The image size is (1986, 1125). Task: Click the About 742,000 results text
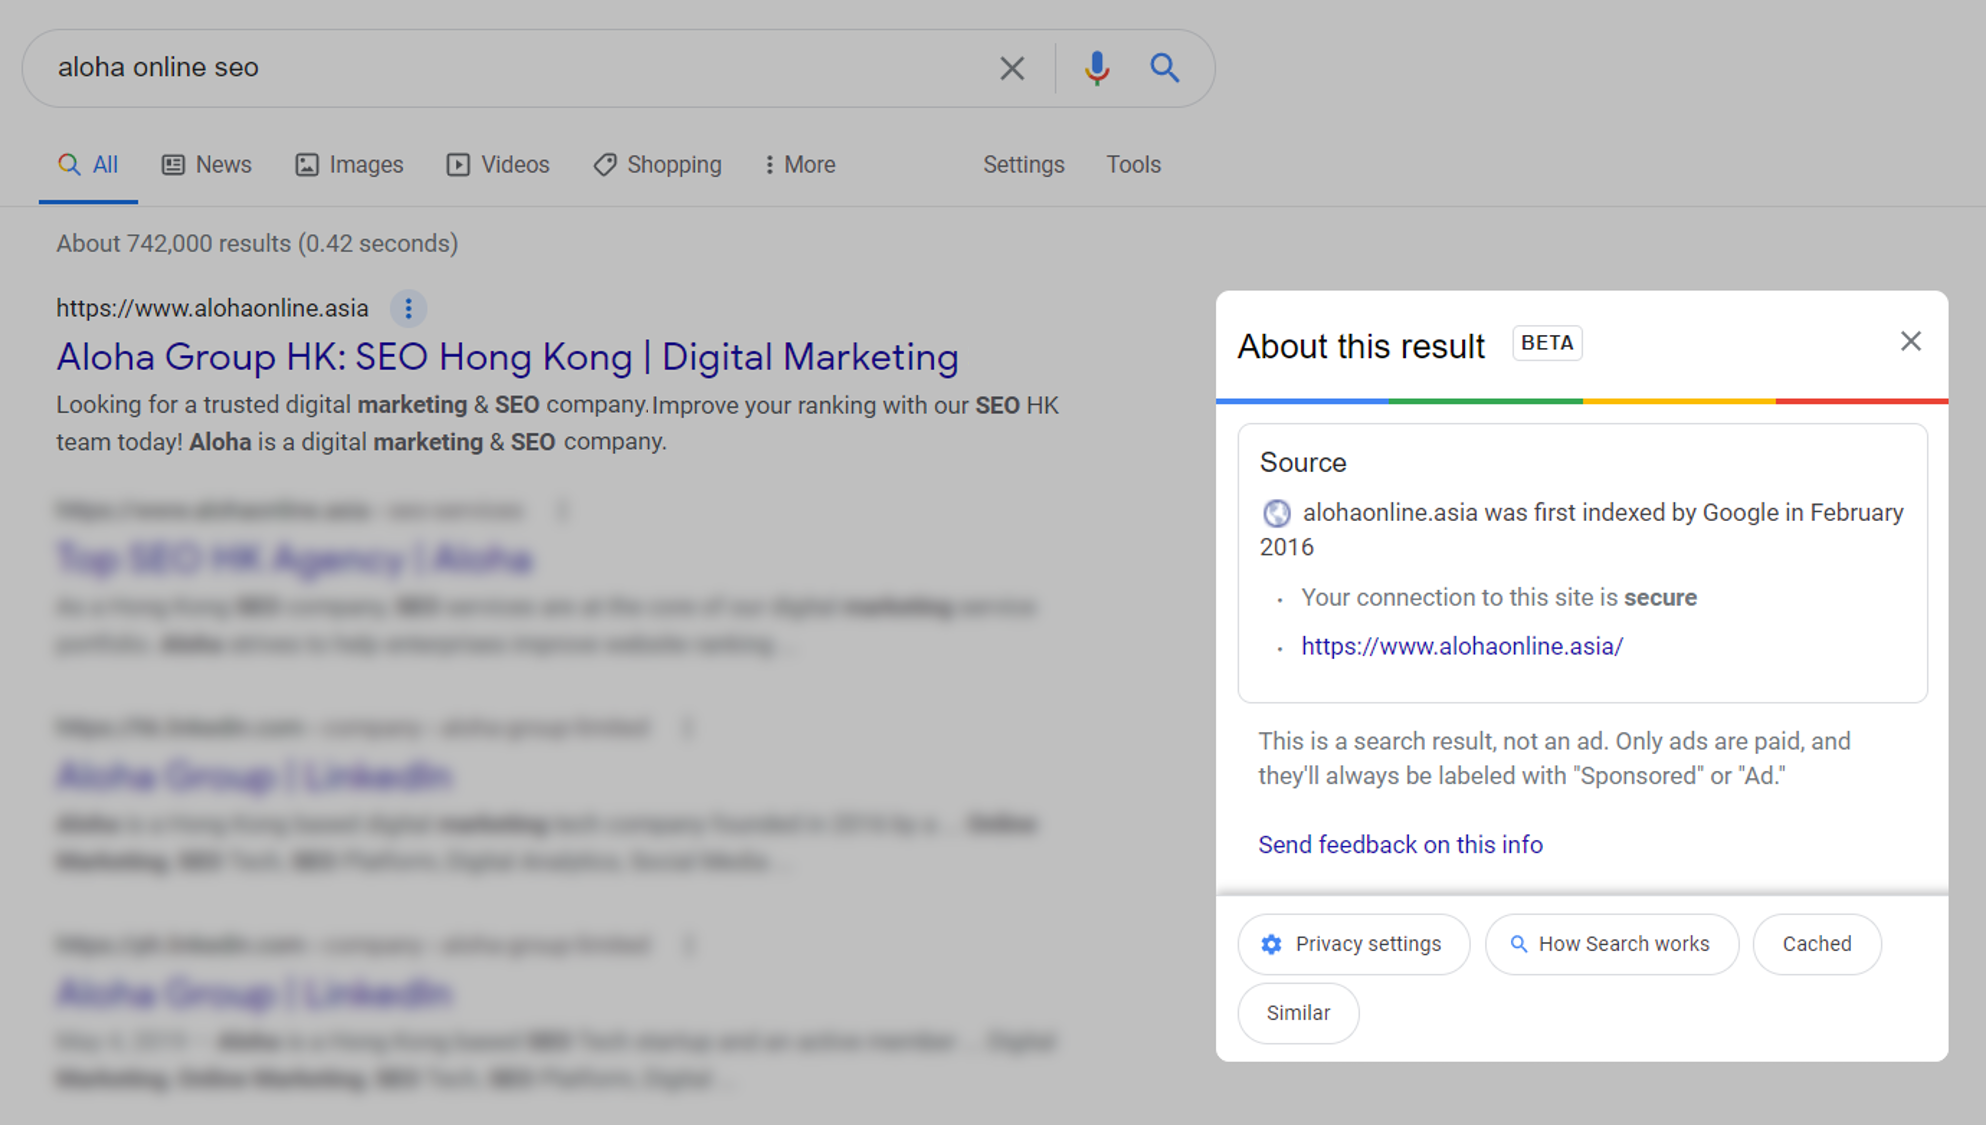[257, 244]
